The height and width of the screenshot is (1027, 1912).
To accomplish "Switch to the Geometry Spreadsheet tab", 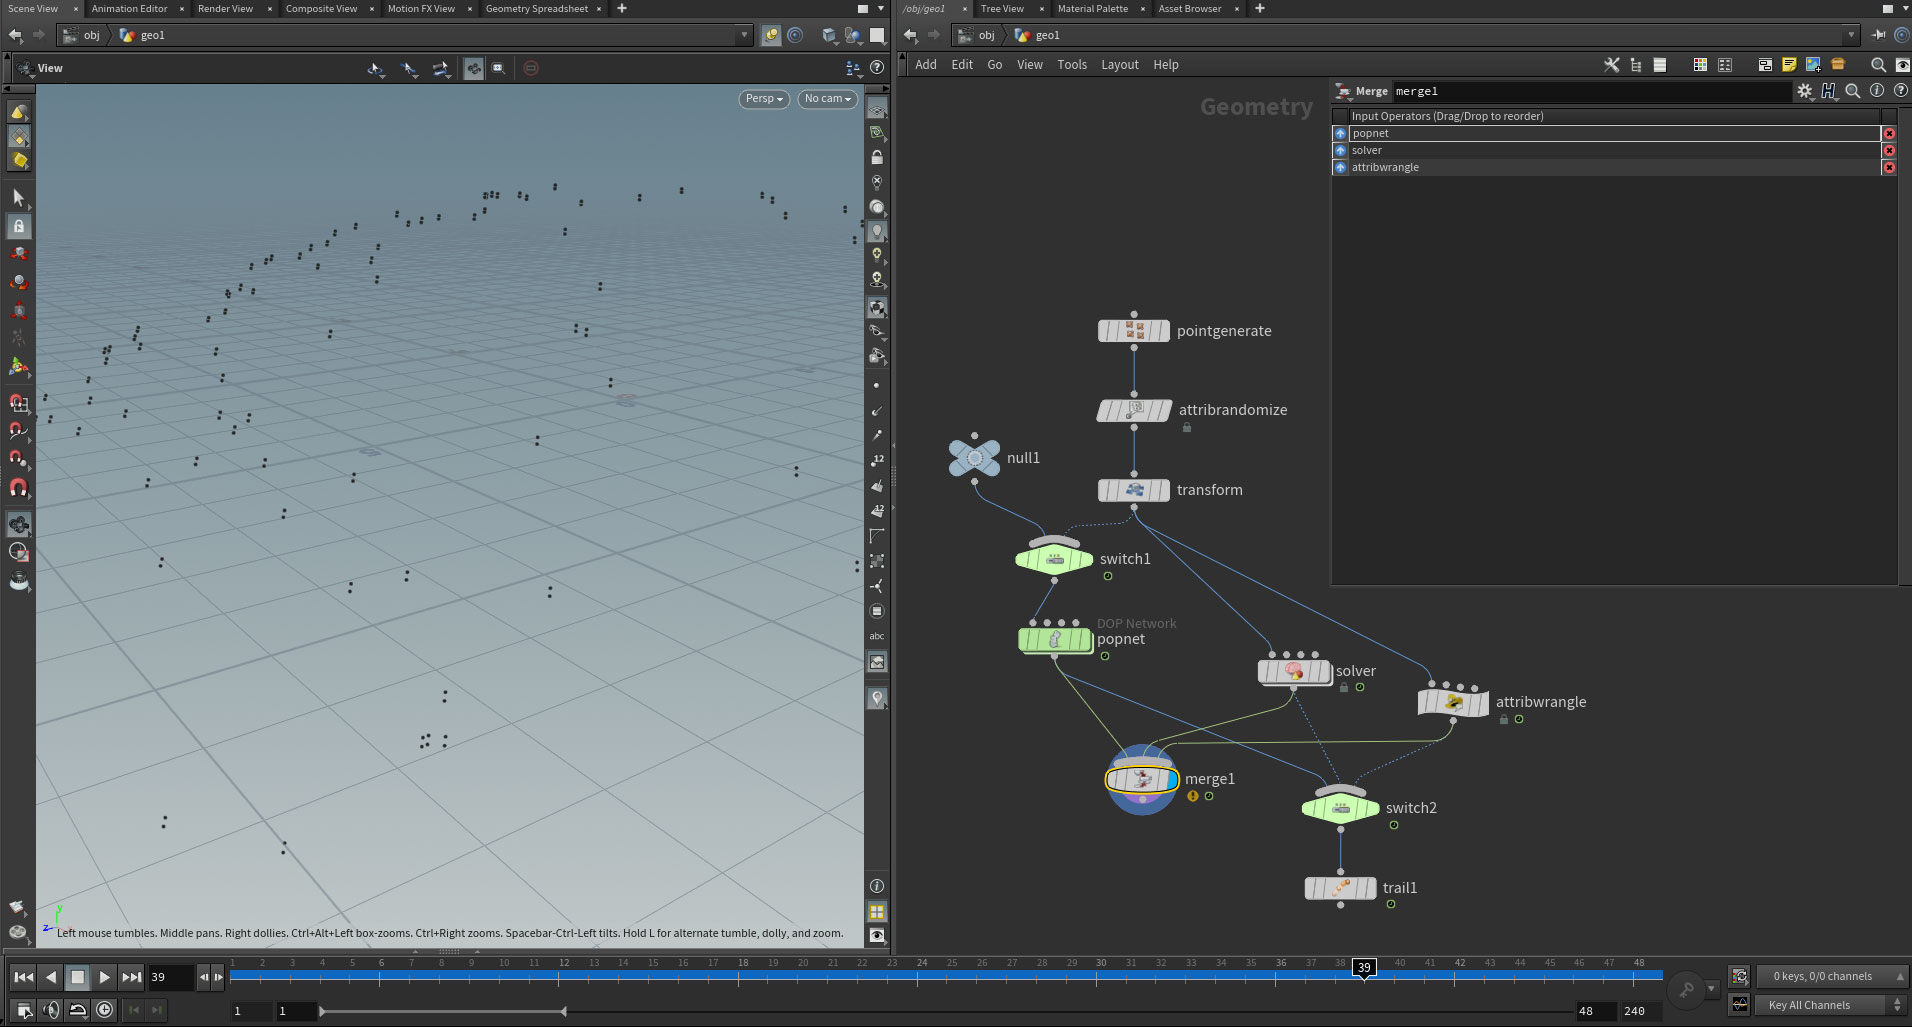I will coord(537,8).
